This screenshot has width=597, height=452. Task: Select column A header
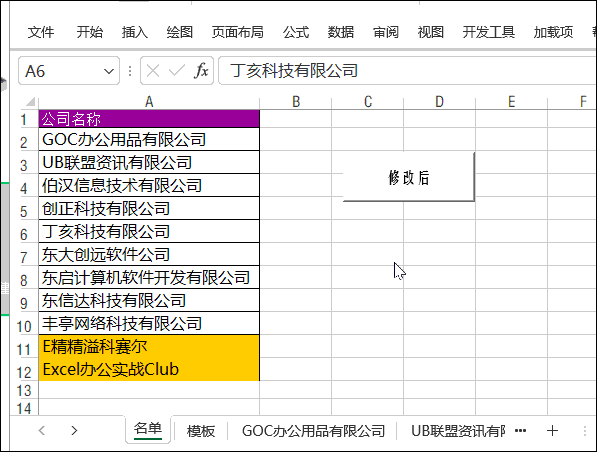point(149,102)
